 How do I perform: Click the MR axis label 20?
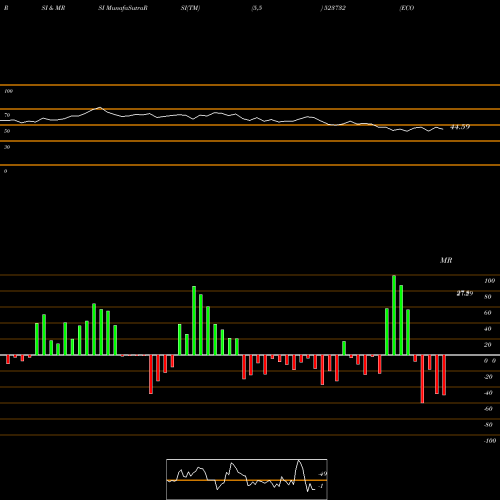[x=488, y=345]
